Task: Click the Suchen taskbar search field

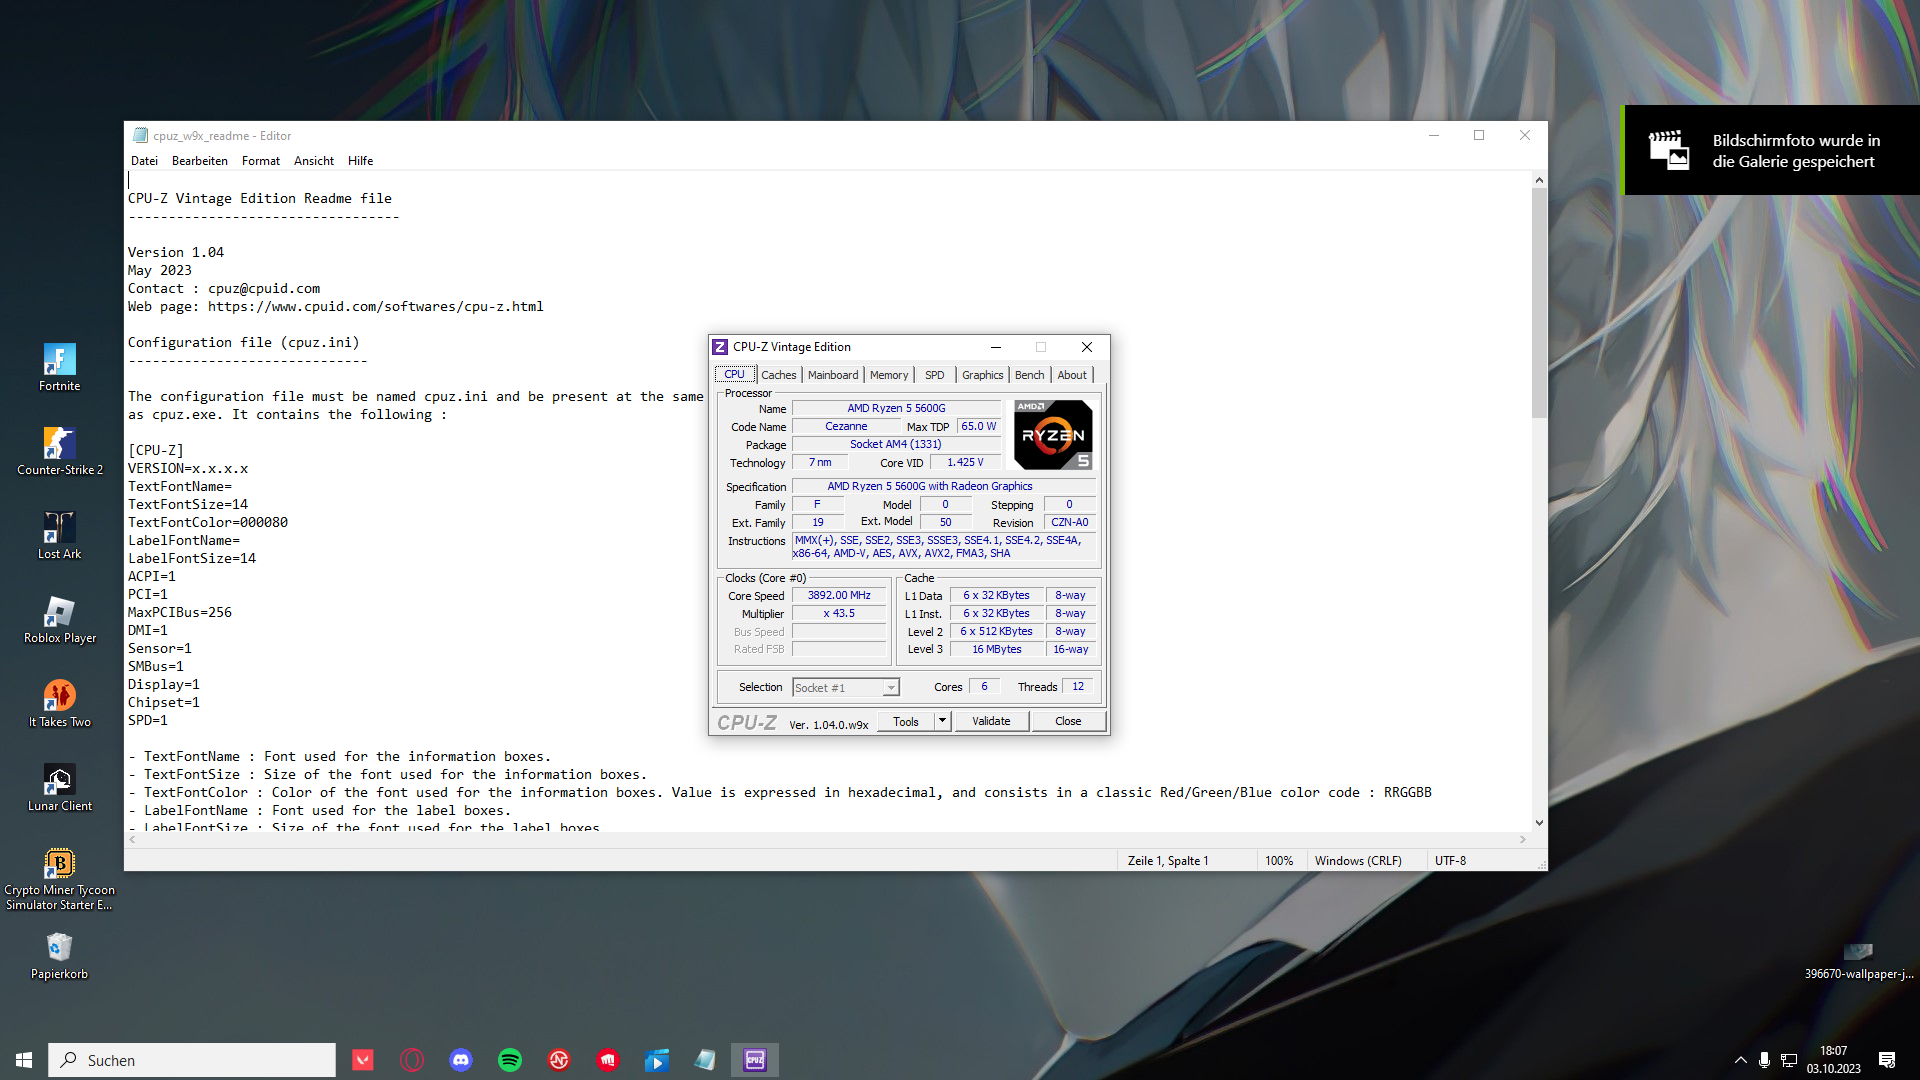Action: pyautogui.click(x=192, y=1060)
